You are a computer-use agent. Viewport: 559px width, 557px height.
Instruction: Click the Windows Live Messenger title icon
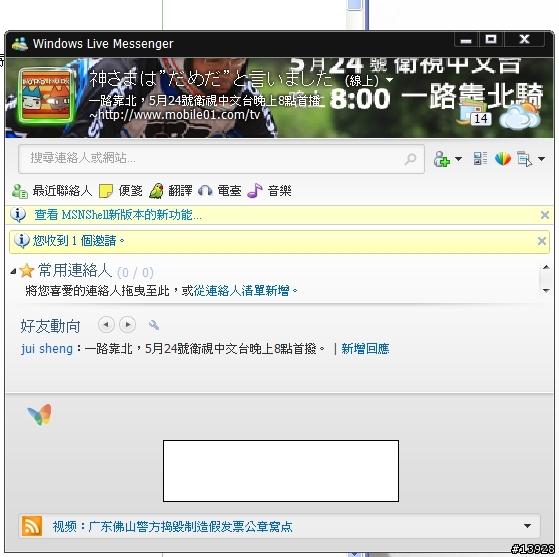pos(20,44)
